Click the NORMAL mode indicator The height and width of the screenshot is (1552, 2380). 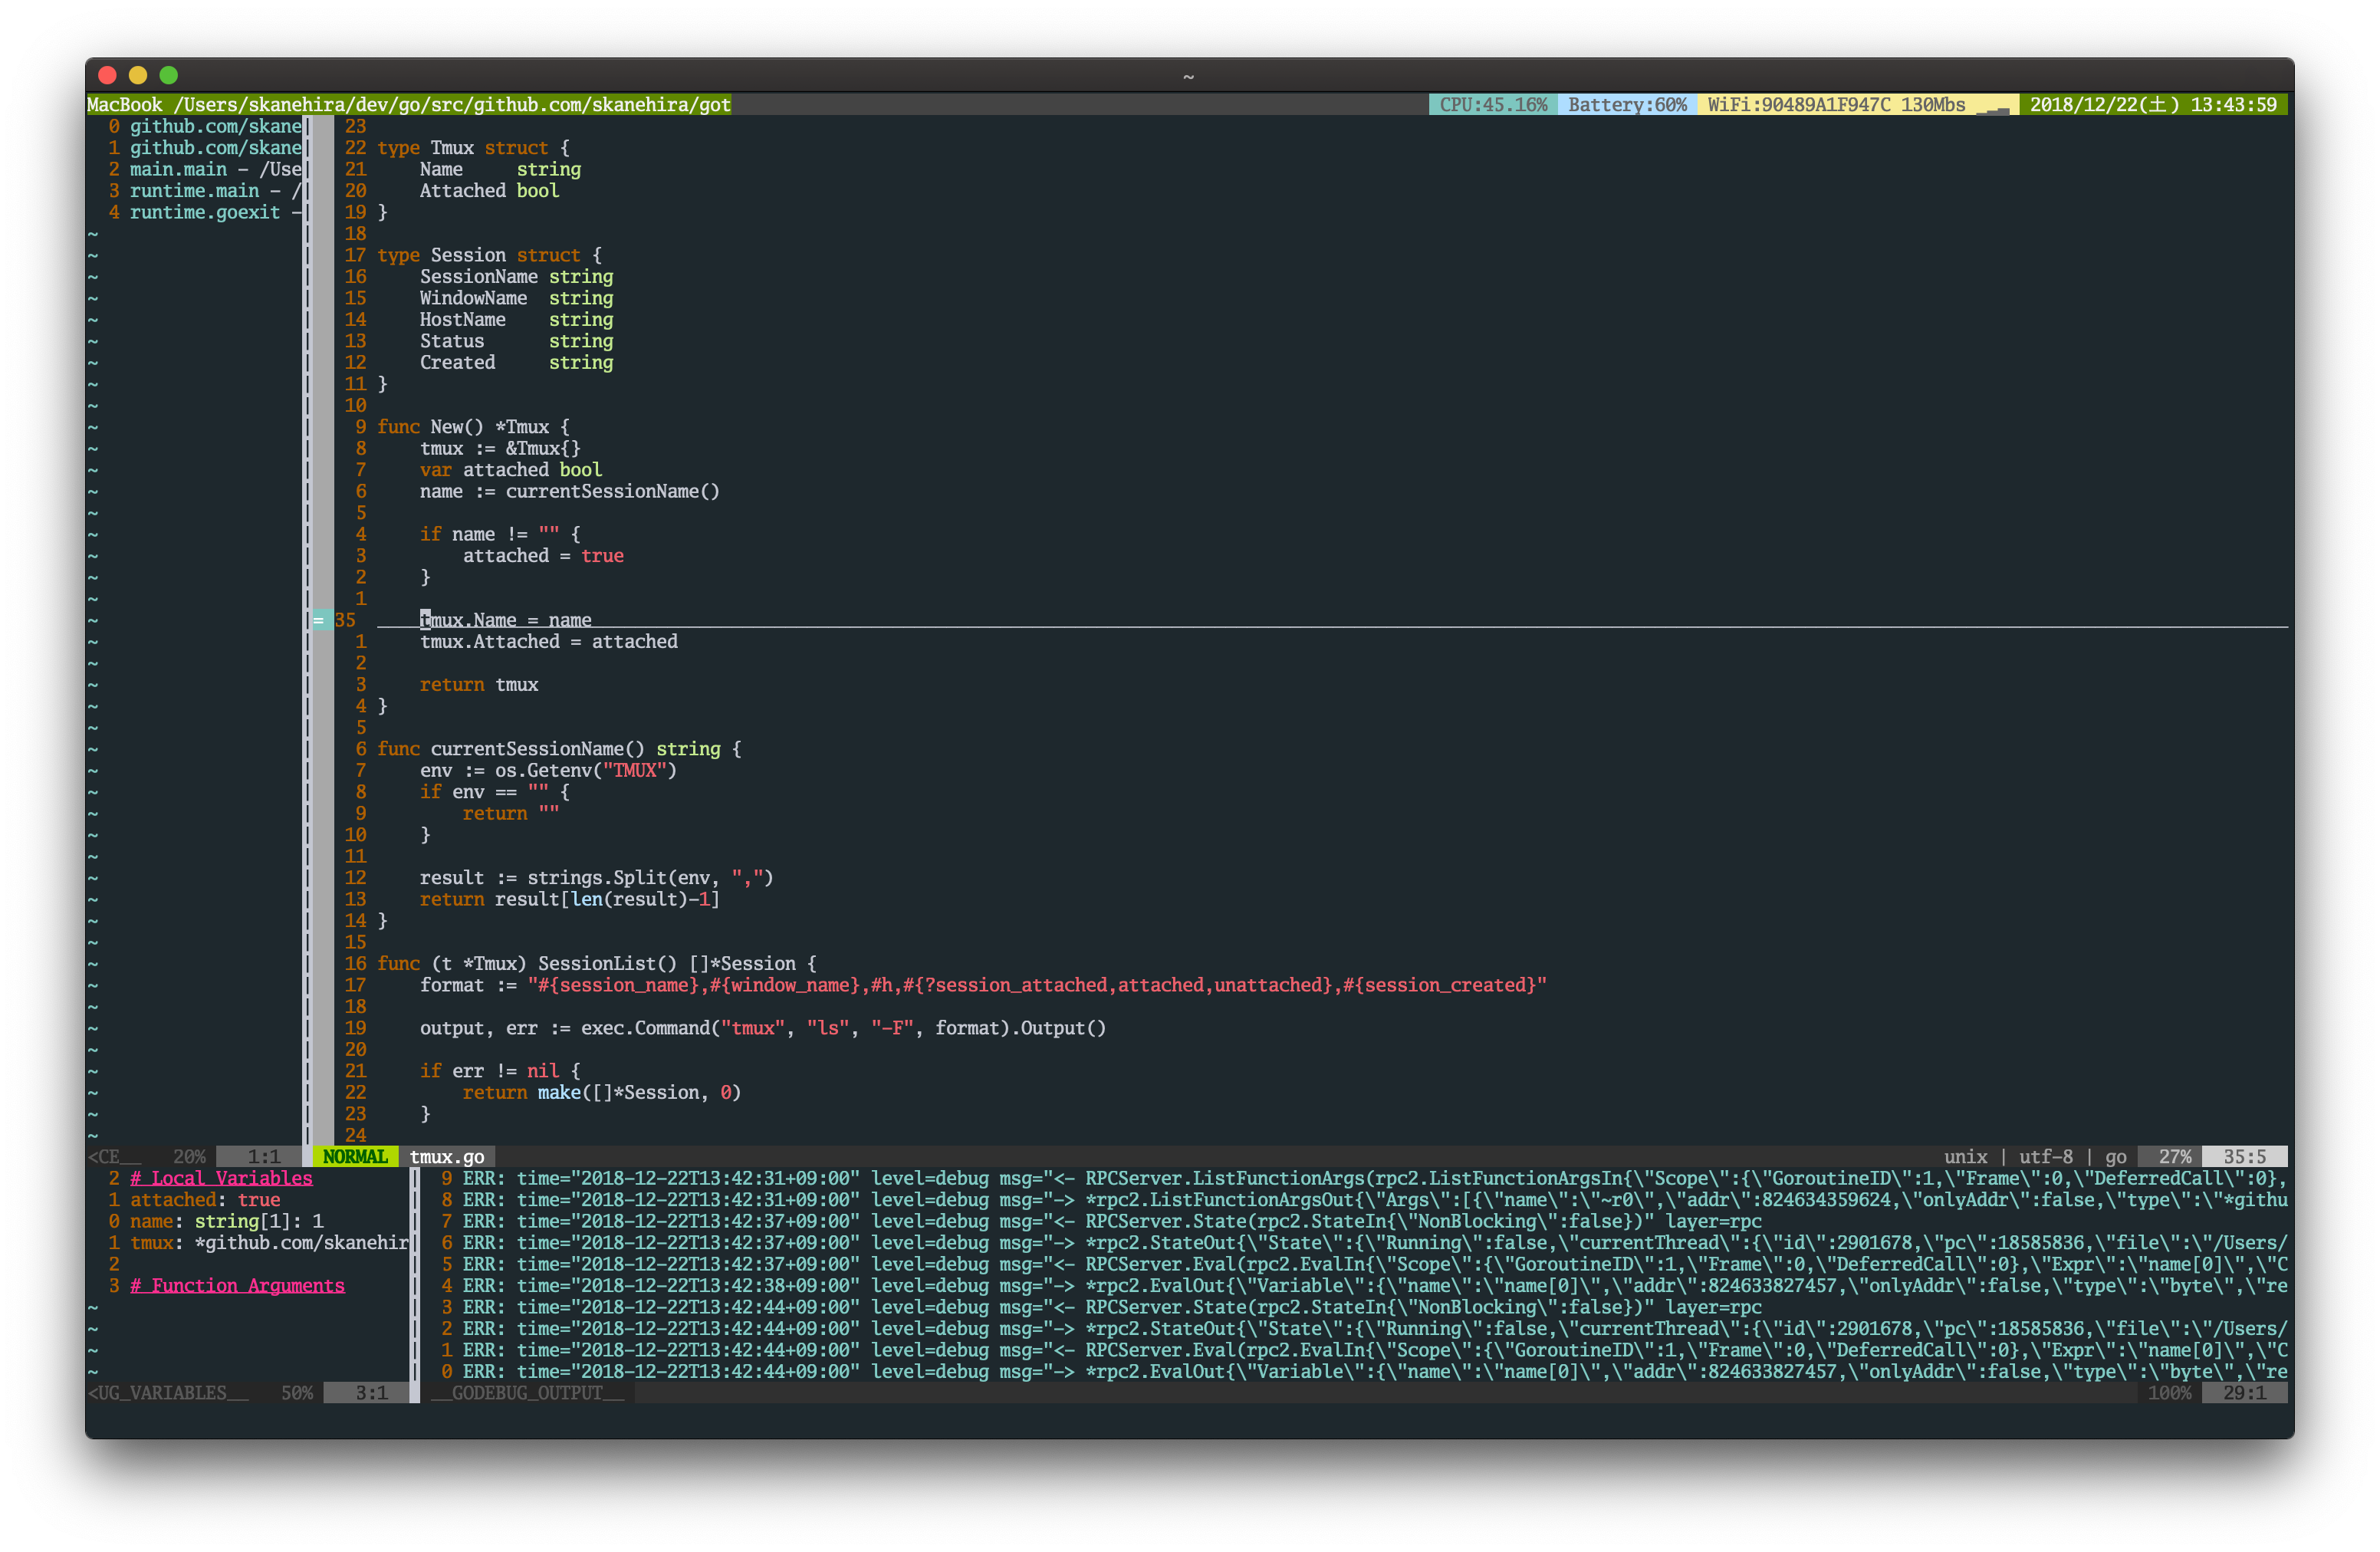pyautogui.click(x=355, y=1157)
